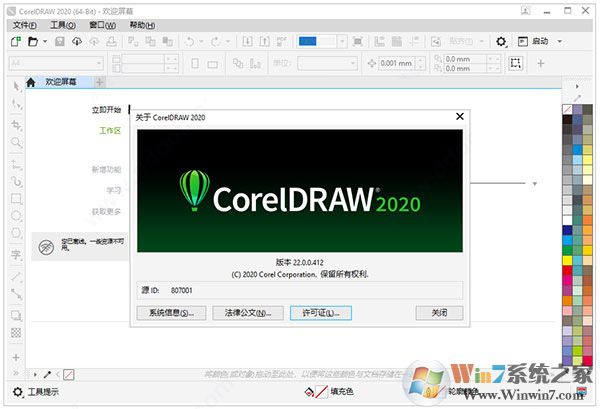Click the cloud download icon

[x=77, y=41]
